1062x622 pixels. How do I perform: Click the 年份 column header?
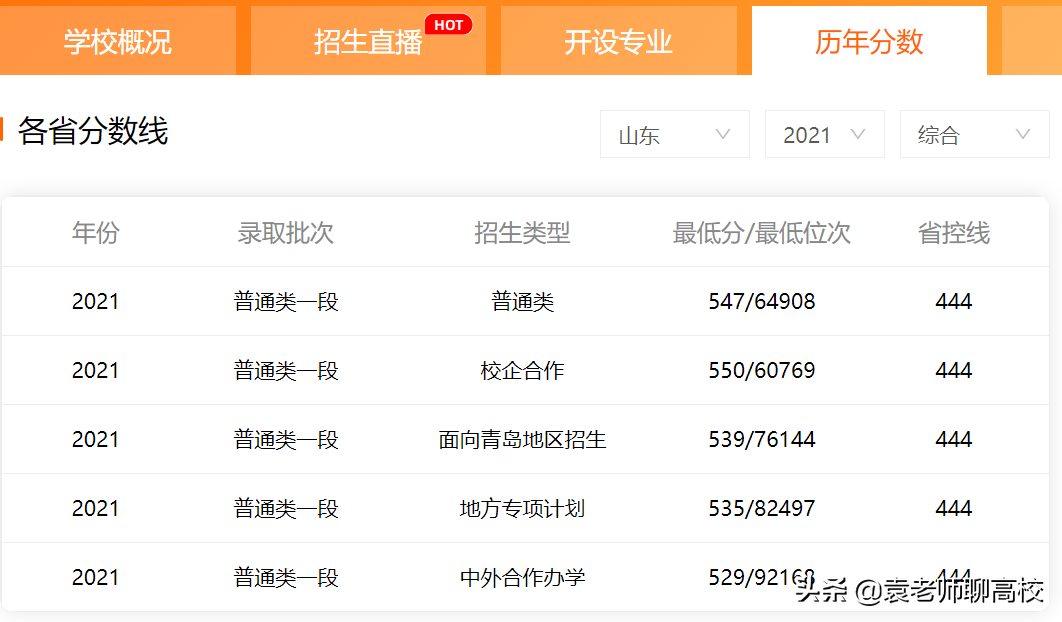[x=95, y=231]
